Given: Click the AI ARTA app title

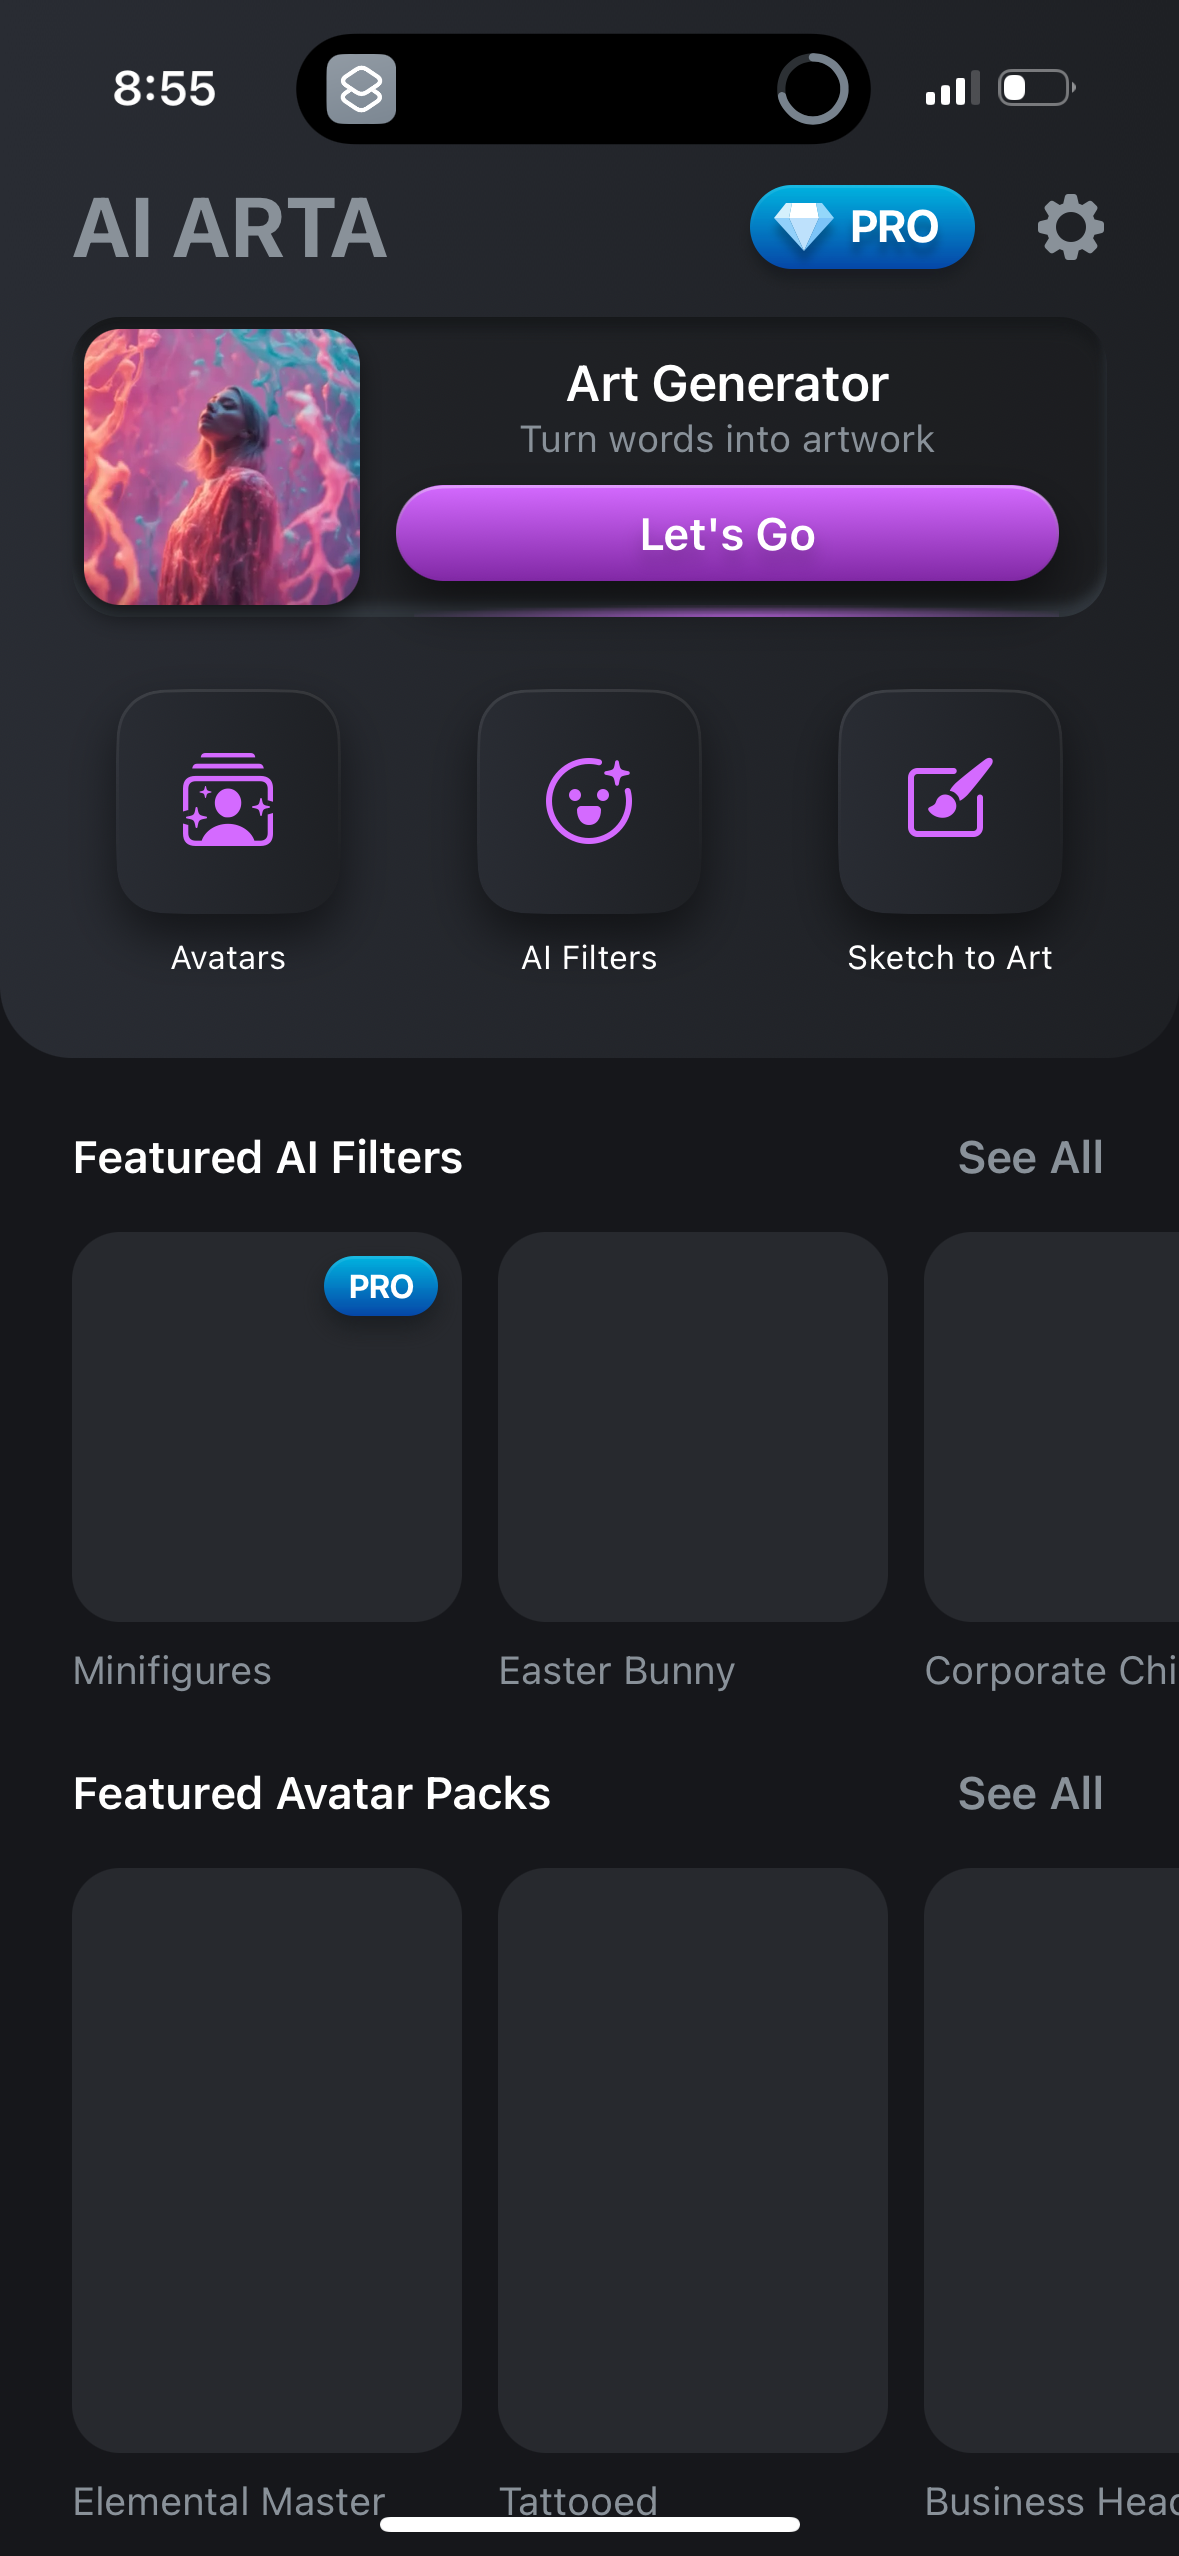Looking at the screenshot, I should click(231, 230).
